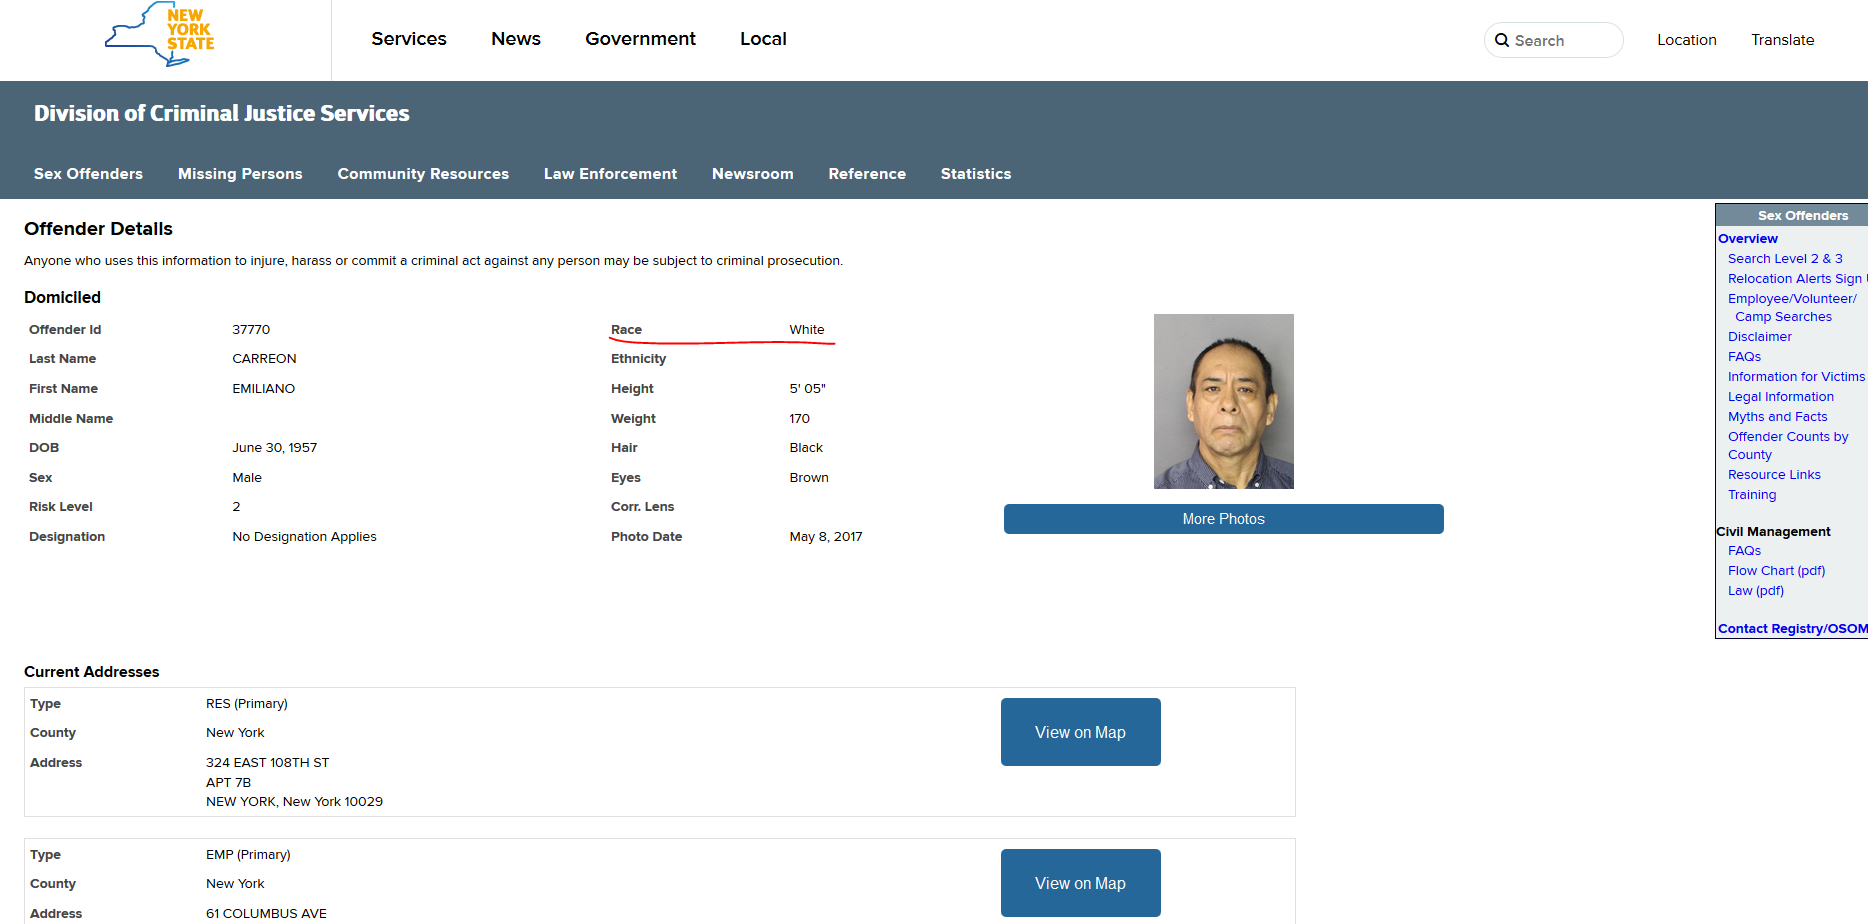Click the New York State logo

pos(160,35)
